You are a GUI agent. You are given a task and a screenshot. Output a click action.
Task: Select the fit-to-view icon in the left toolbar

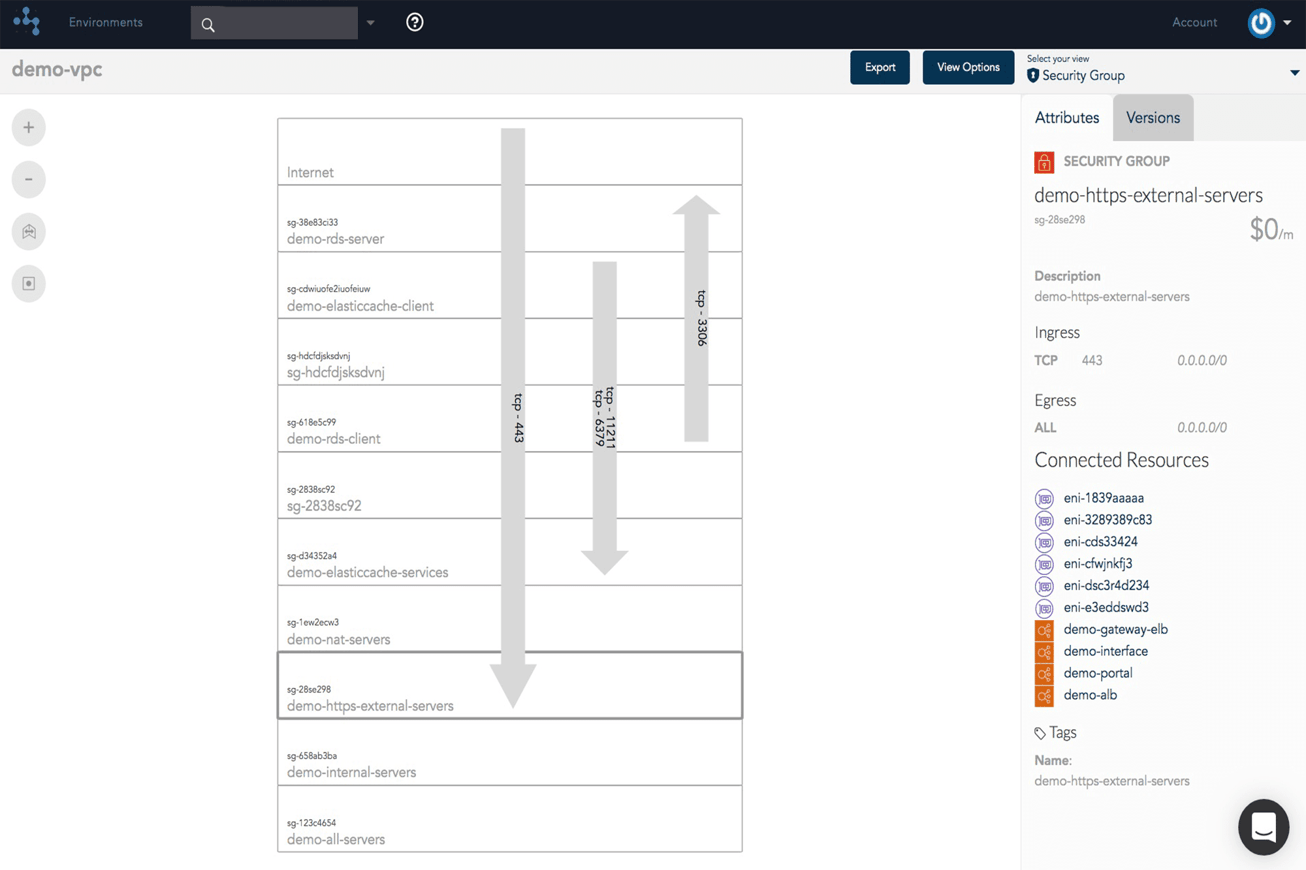pos(28,231)
